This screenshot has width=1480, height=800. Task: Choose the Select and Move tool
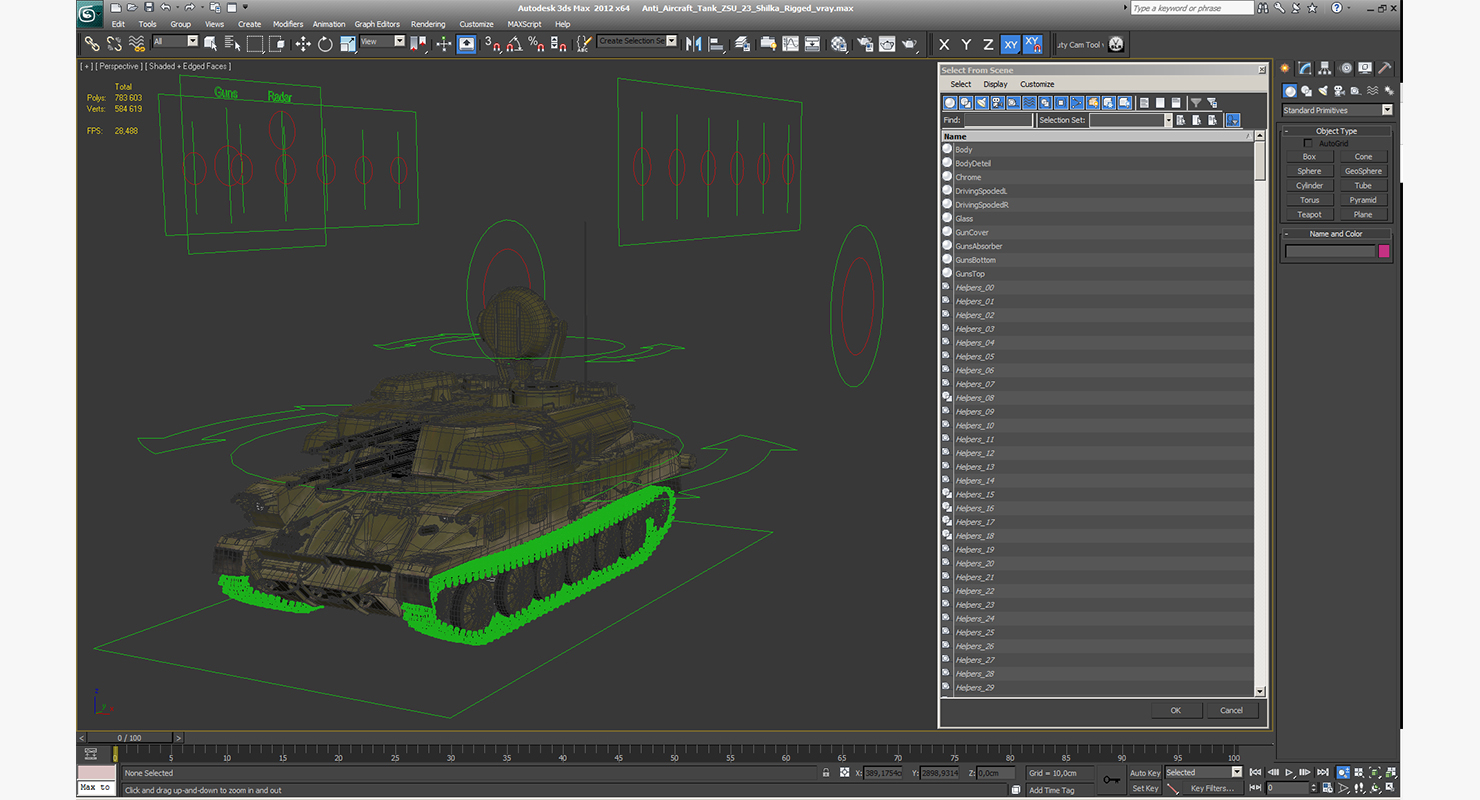click(303, 44)
